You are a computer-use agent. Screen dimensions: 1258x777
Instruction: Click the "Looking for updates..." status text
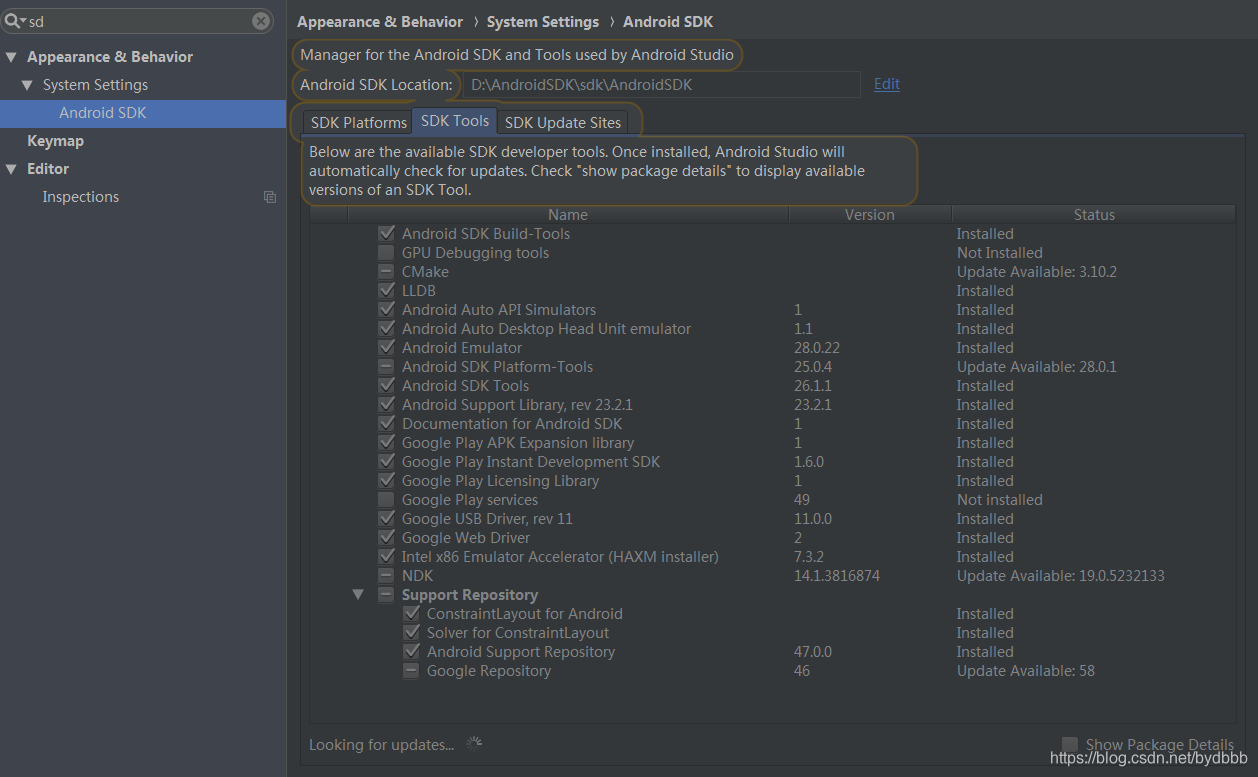(x=381, y=745)
